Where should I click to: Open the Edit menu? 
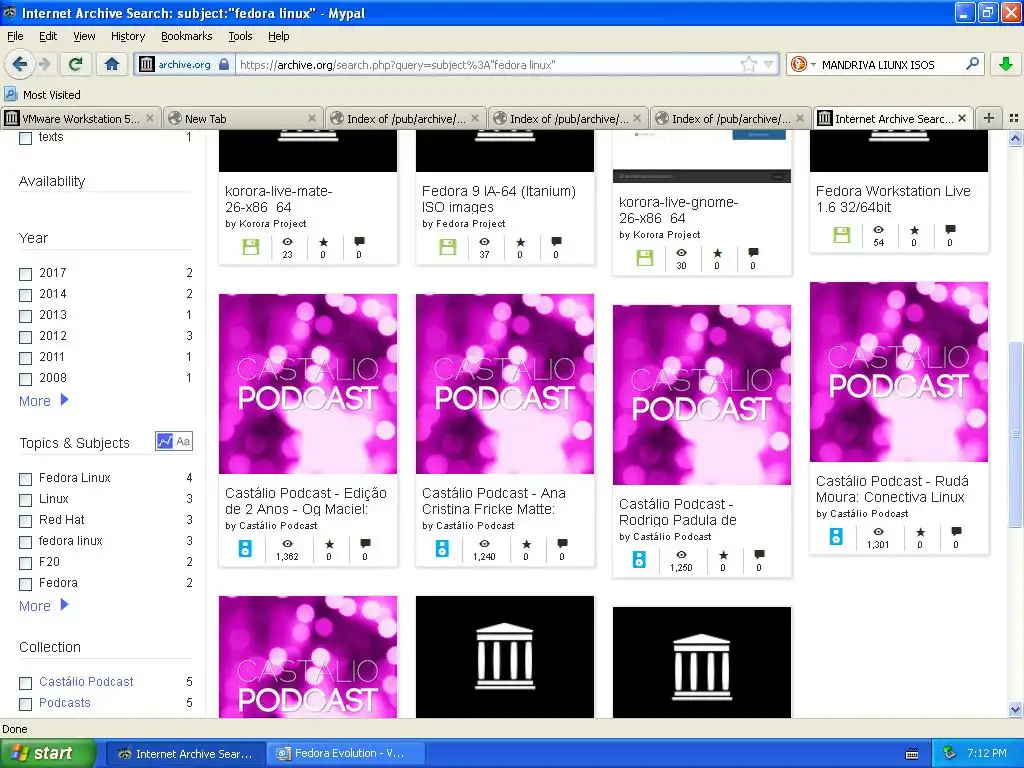pyautogui.click(x=48, y=36)
